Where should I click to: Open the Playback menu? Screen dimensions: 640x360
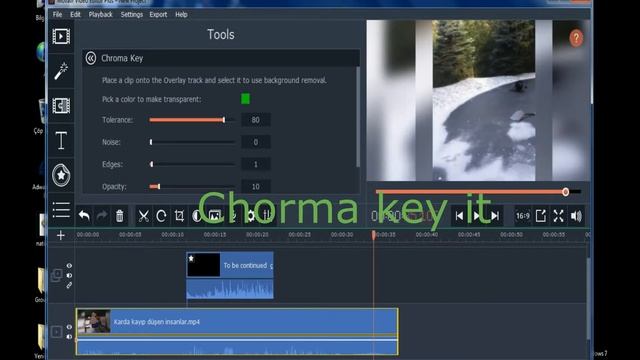click(100, 14)
